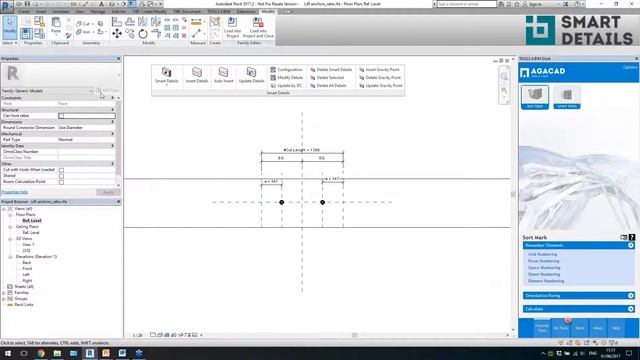Expand the Calculate section
Viewport: 640px width, 360px height.
click(x=631, y=309)
